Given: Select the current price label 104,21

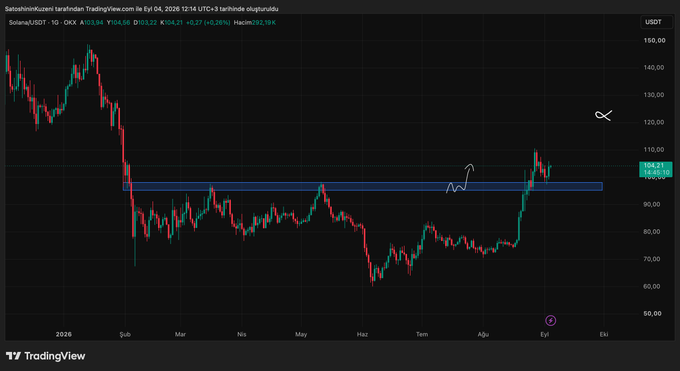Looking at the screenshot, I should (654, 165).
